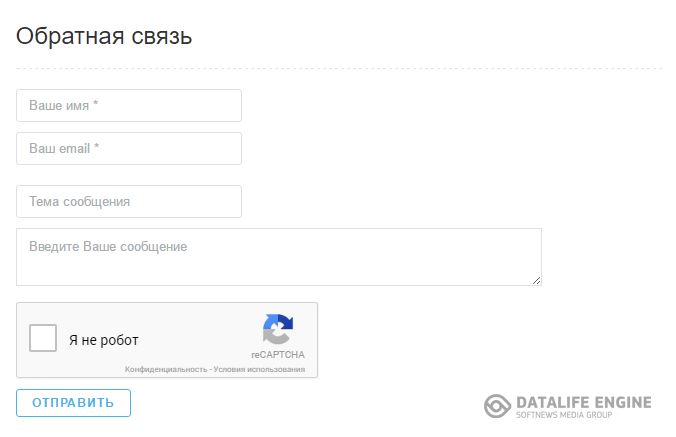Click into the "Тема сообщения" field

point(129,202)
